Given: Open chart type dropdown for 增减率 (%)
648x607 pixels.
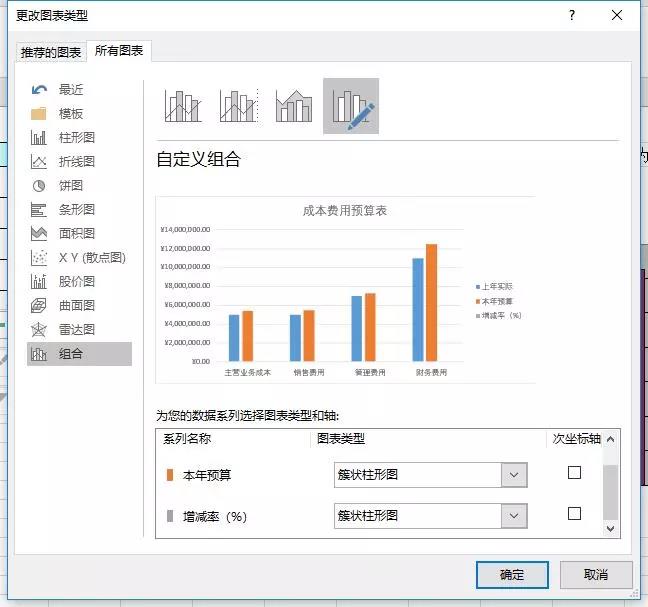Looking at the screenshot, I should [x=514, y=516].
